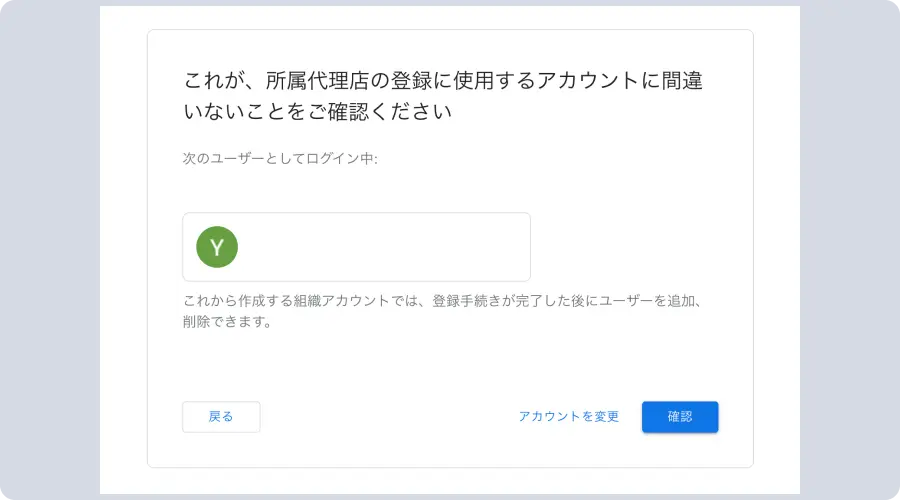Return to previous step via 戻る
900x500 pixels.
click(221, 417)
